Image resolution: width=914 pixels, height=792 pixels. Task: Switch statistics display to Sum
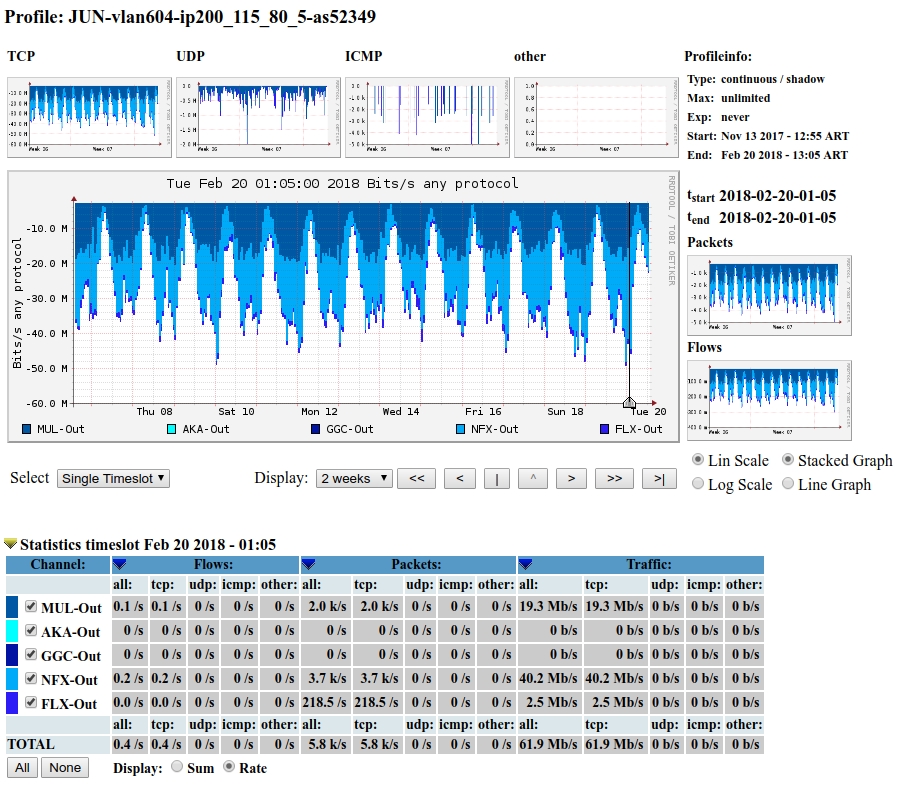point(177,767)
